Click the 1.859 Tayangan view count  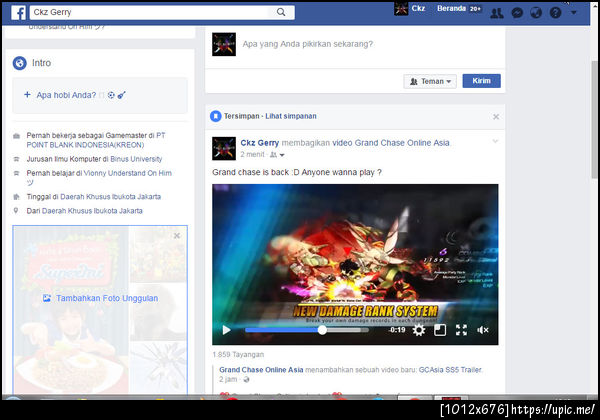coord(238,355)
